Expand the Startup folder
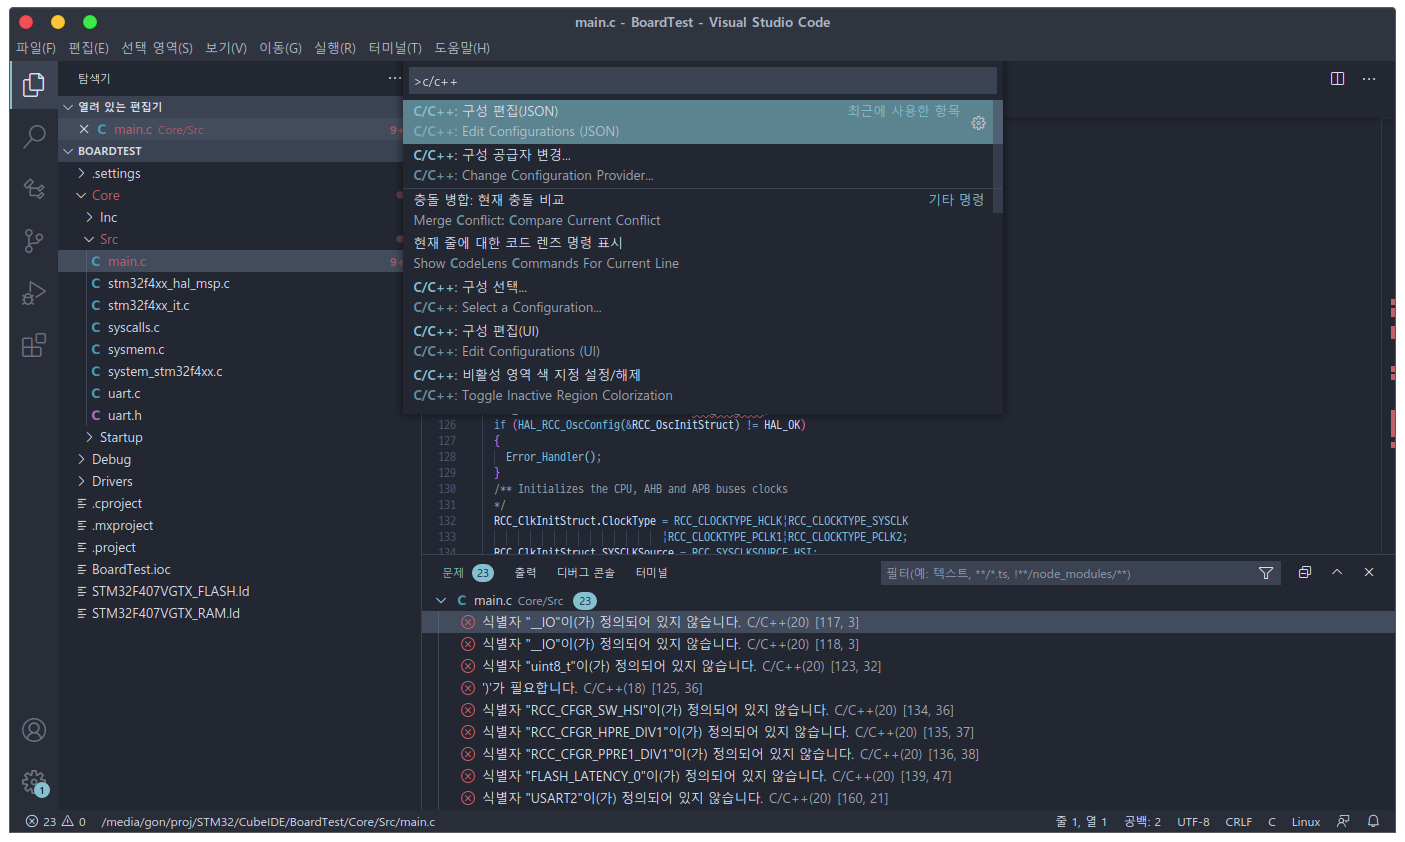Viewport: 1405px width, 842px height. [90, 437]
